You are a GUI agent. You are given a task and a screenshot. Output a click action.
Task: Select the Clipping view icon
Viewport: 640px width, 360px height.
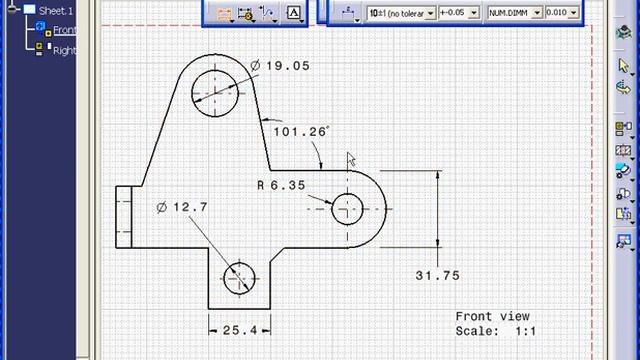pos(623,193)
